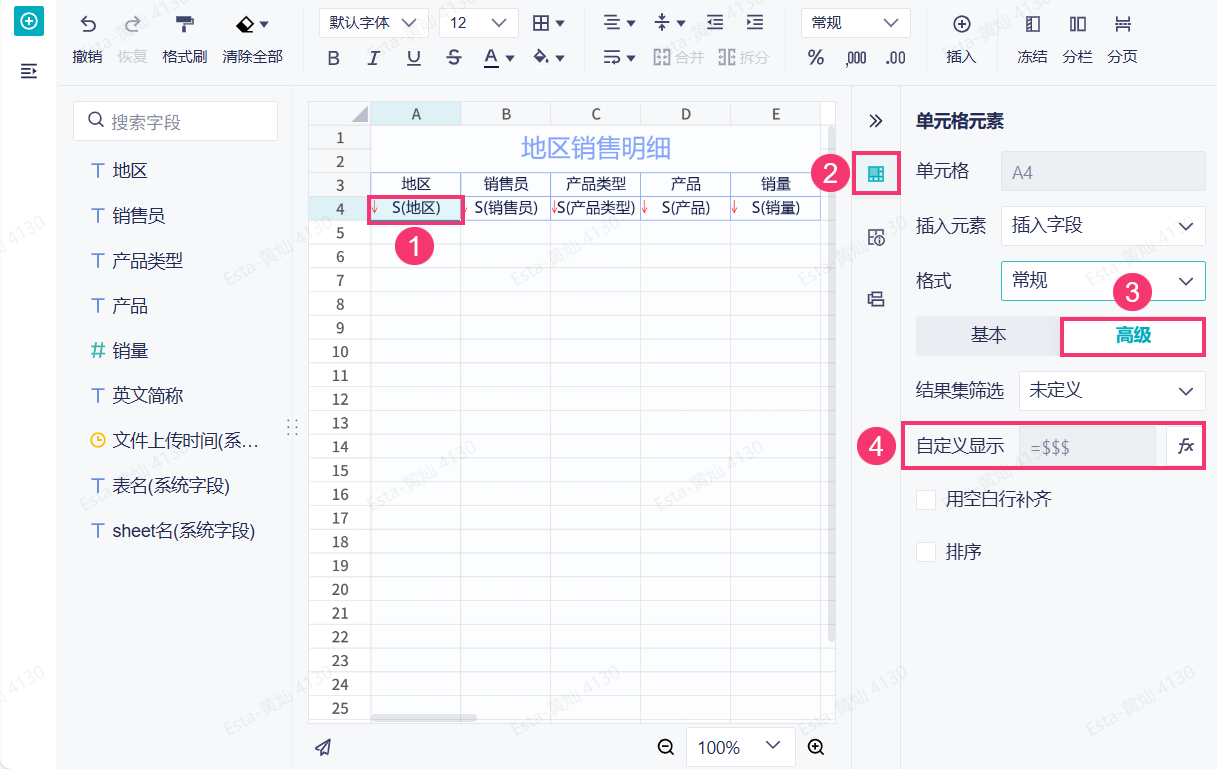The width and height of the screenshot is (1217, 769).
Task: Click the Page break (分页) button
Action: click(1122, 38)
